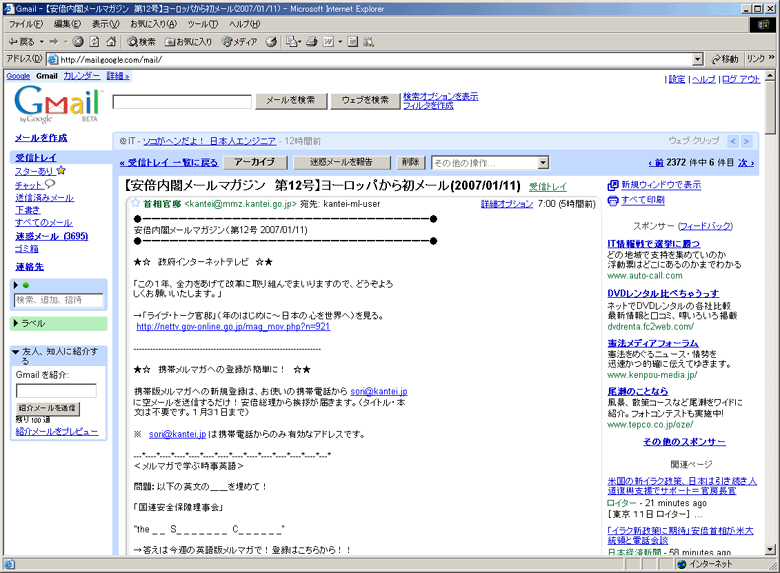The image size is (780, 573).
Task: Go to next message via 次 link
Action: (x=745, y=163)
